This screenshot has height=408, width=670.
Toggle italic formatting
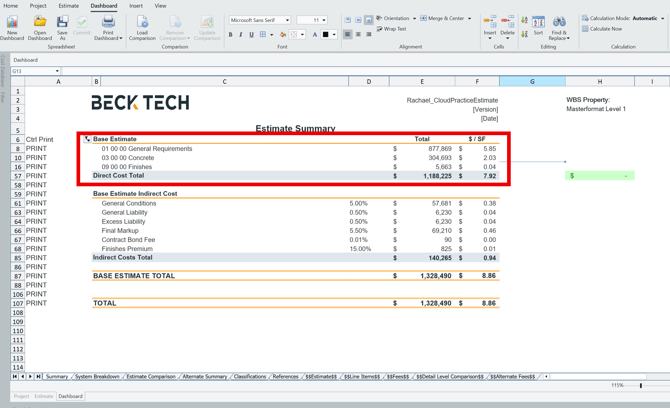(x=241, y=35)
